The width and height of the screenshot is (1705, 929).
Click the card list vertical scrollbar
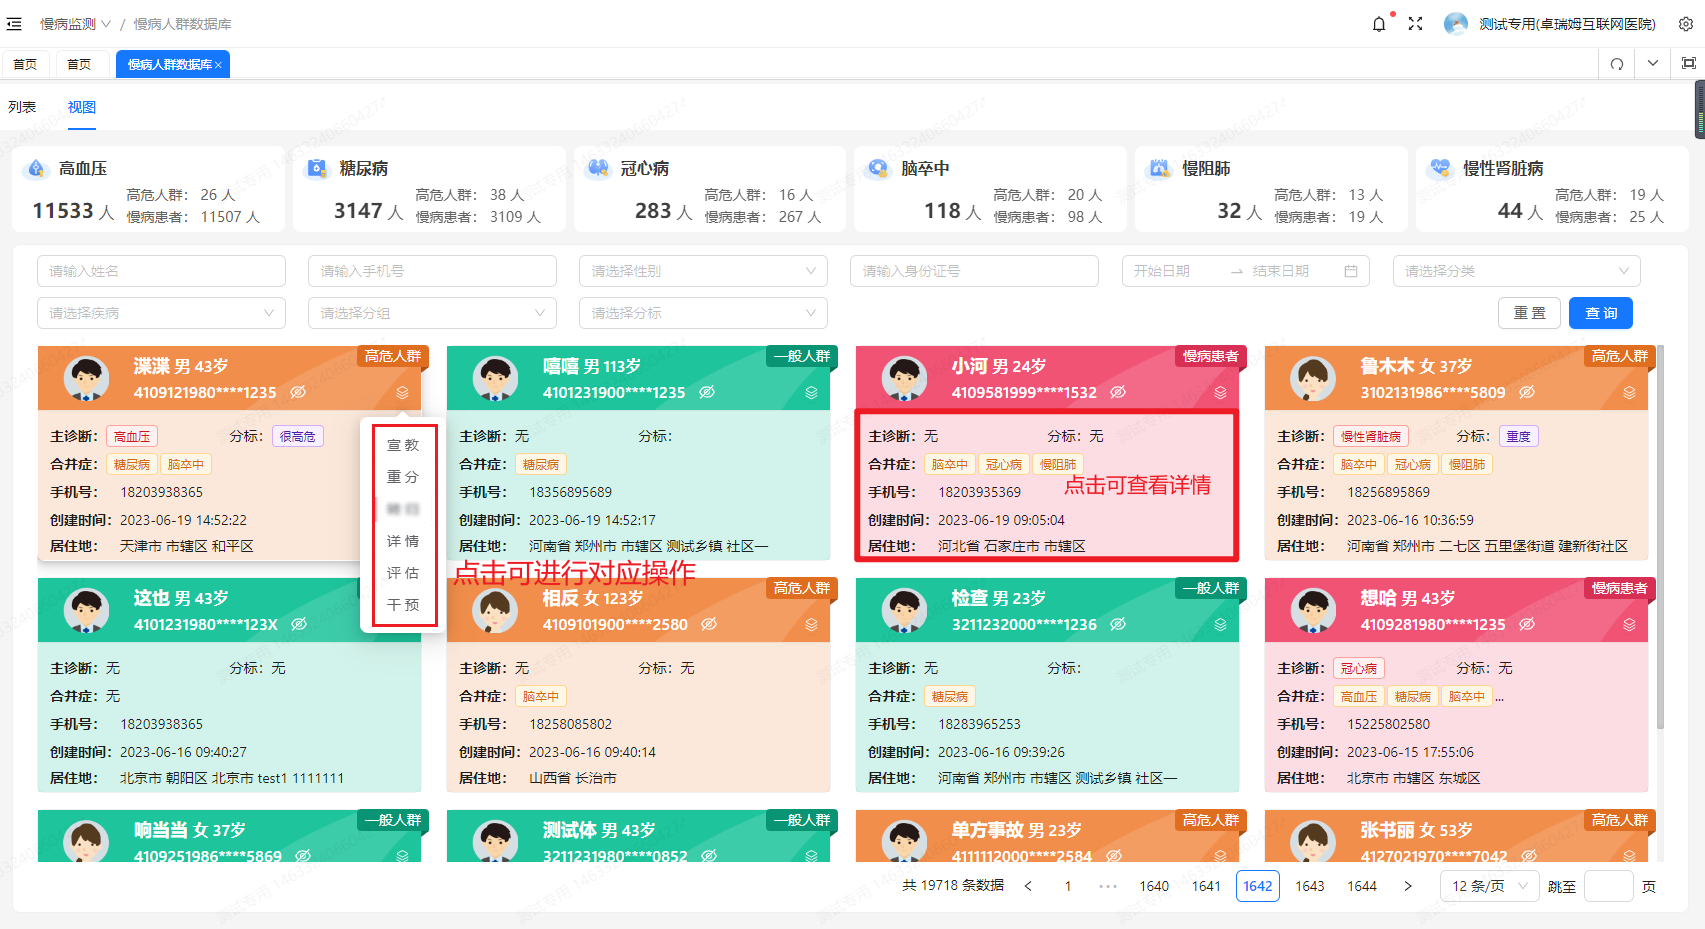(x=1660, y=537)
